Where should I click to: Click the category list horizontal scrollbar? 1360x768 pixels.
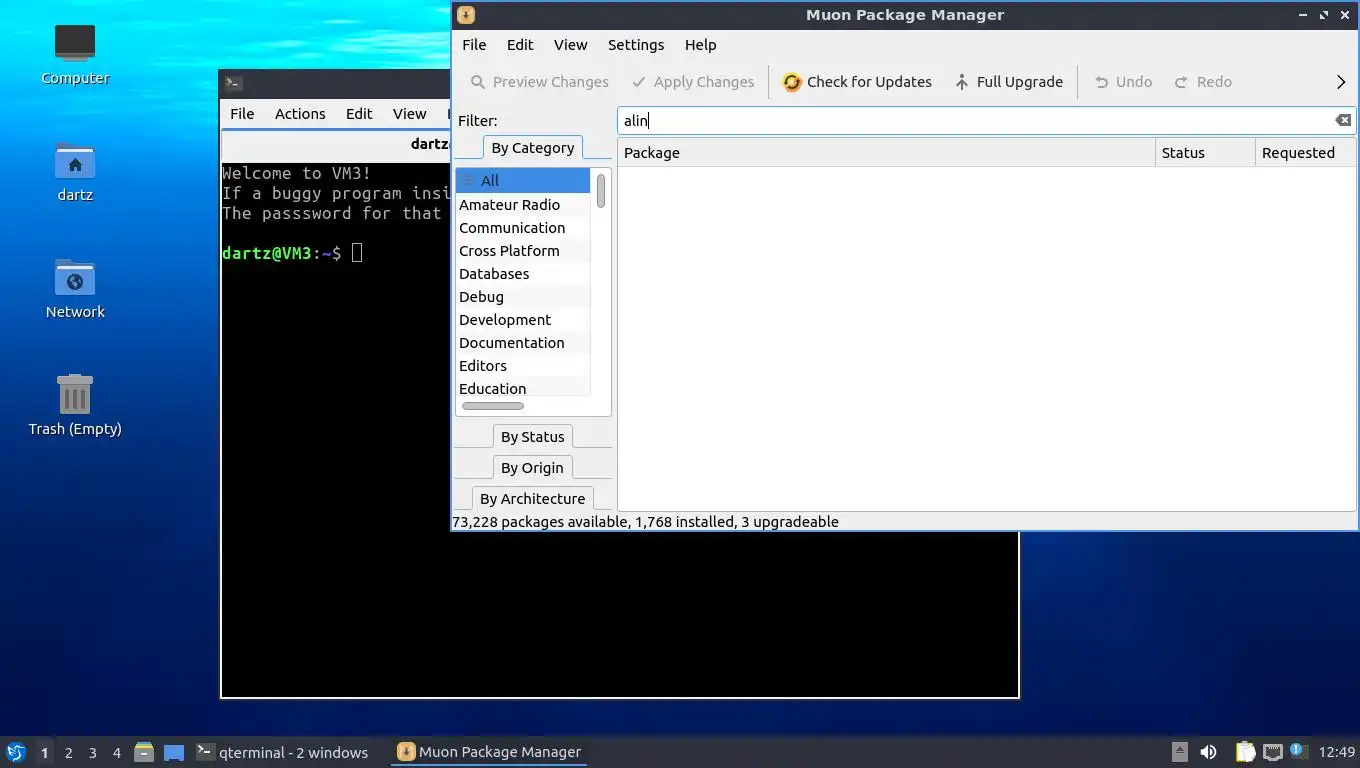click(x=493, y=406)
